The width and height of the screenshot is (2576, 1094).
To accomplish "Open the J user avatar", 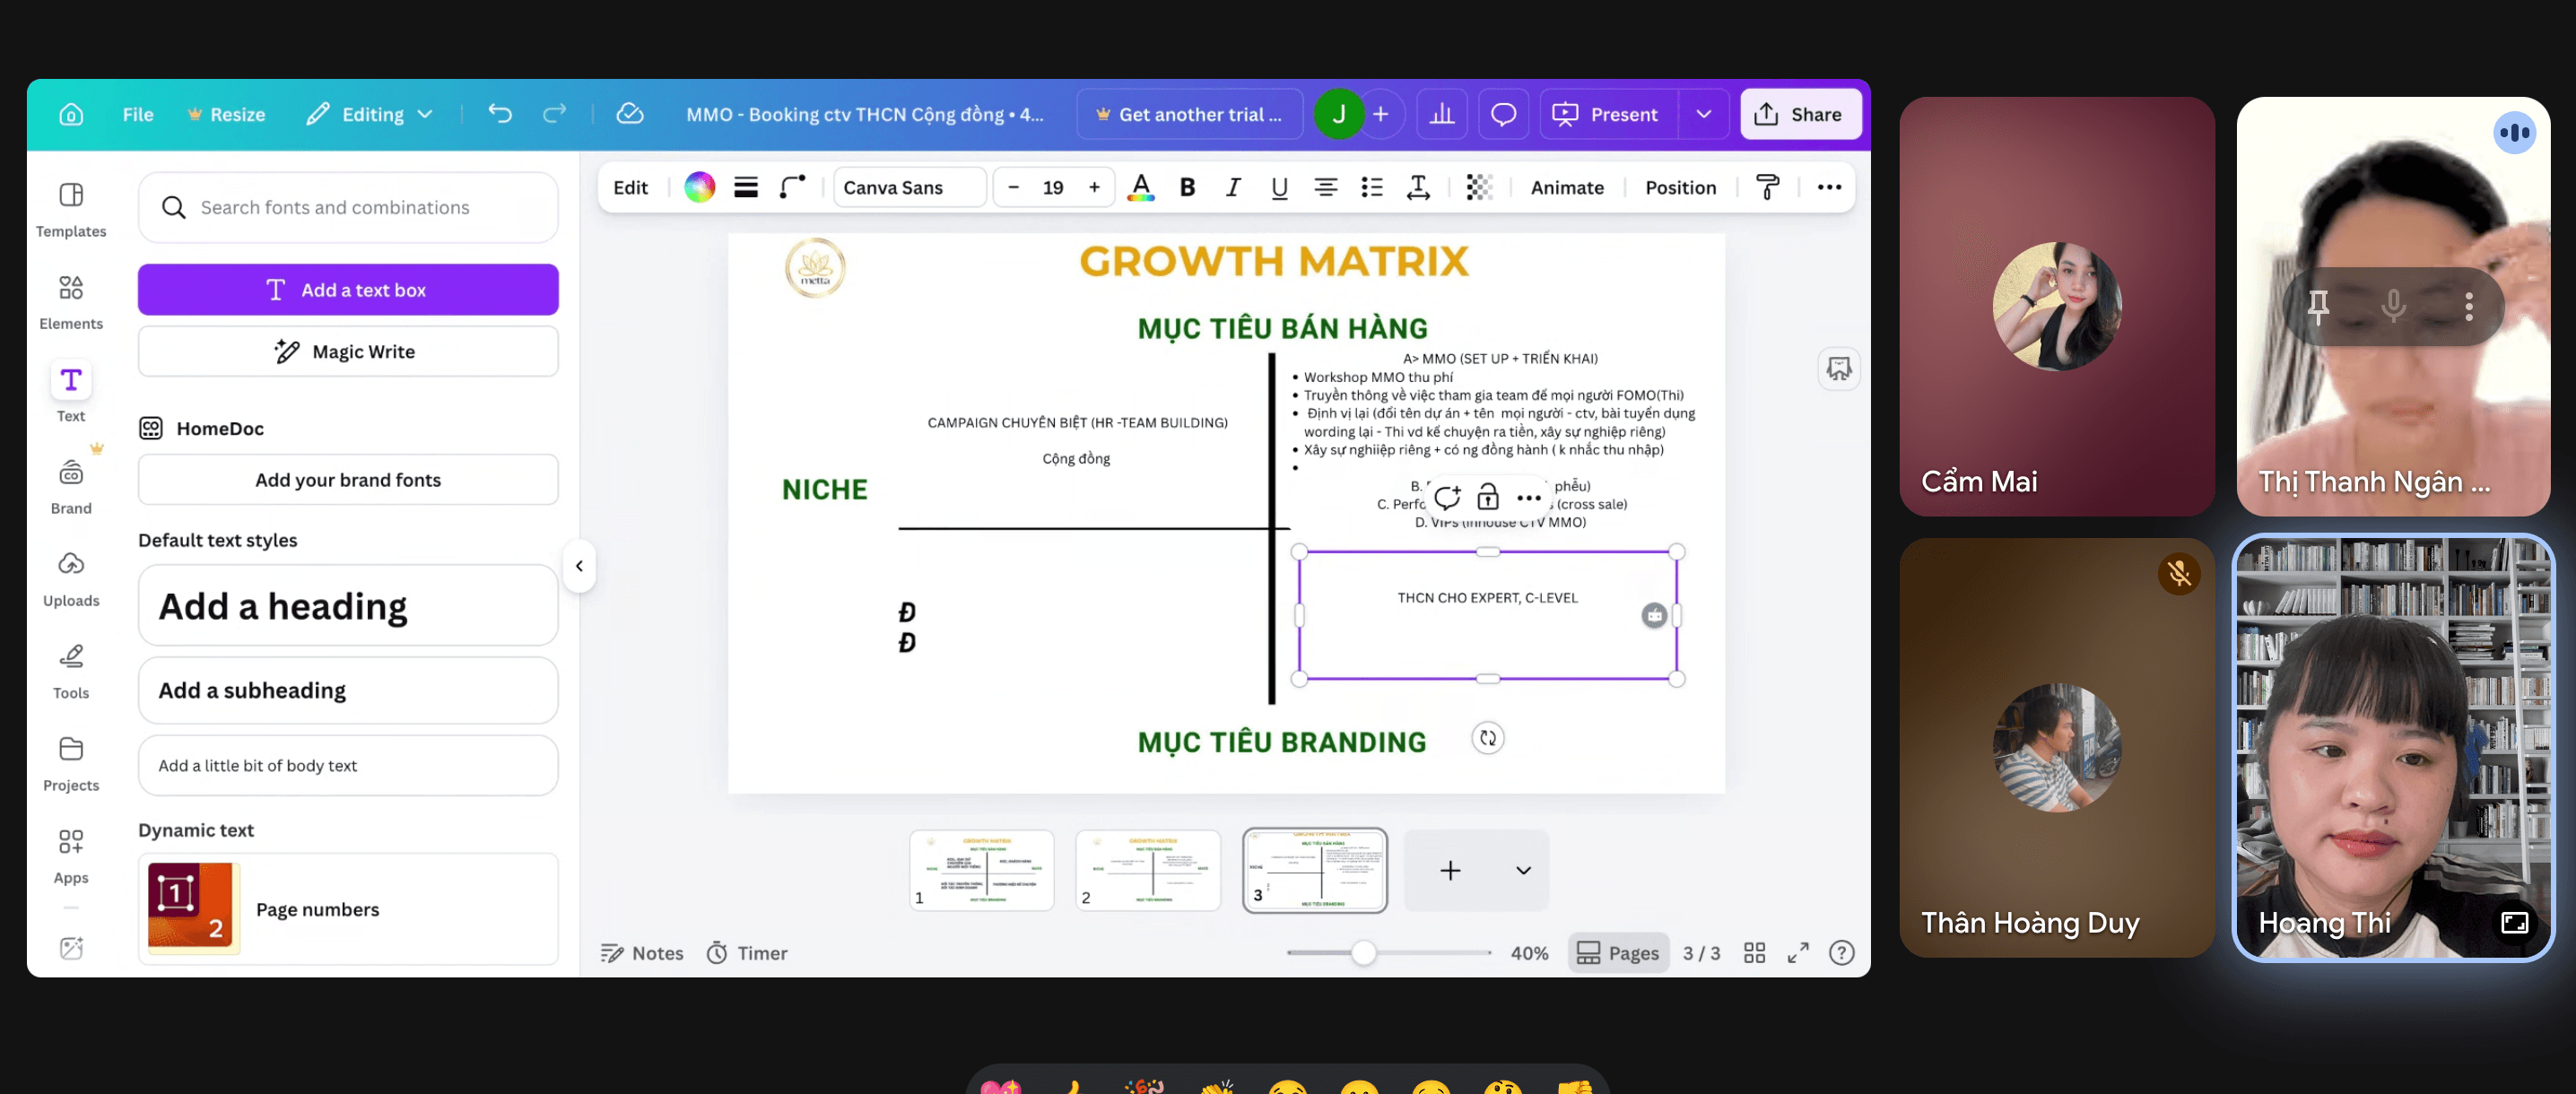I will (x=1338, y=115).
